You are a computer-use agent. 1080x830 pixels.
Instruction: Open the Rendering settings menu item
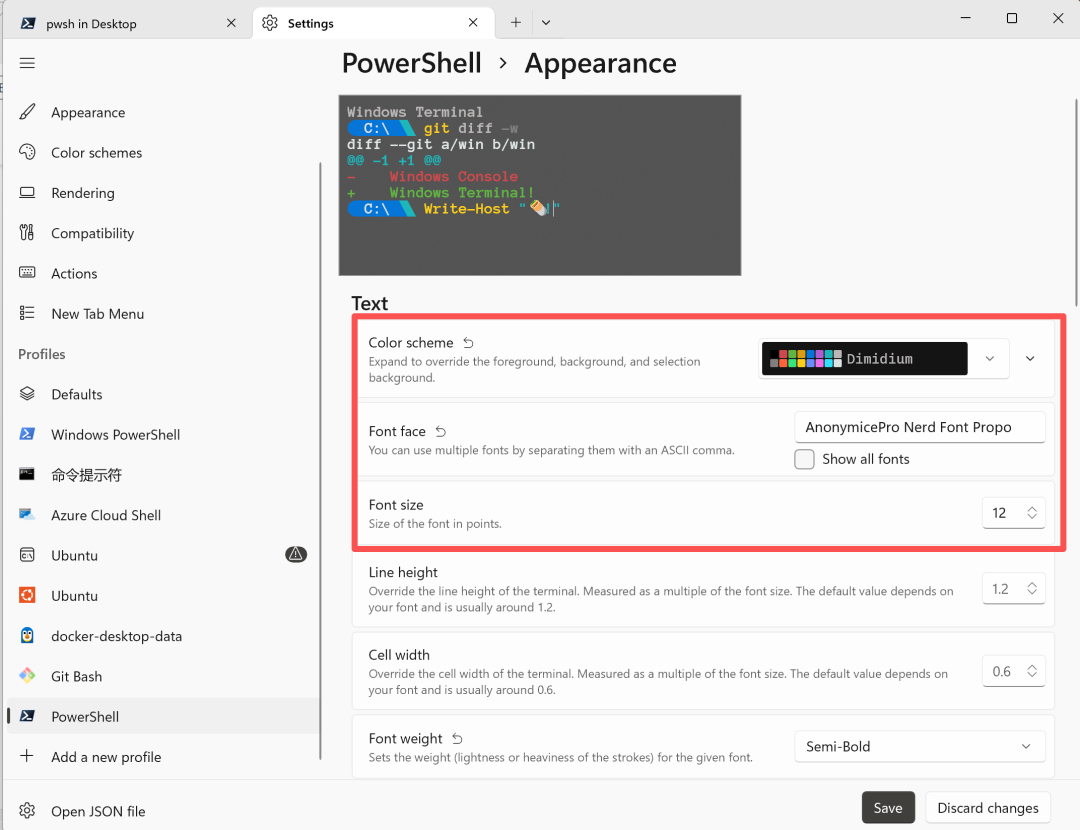tap(82, 193)
